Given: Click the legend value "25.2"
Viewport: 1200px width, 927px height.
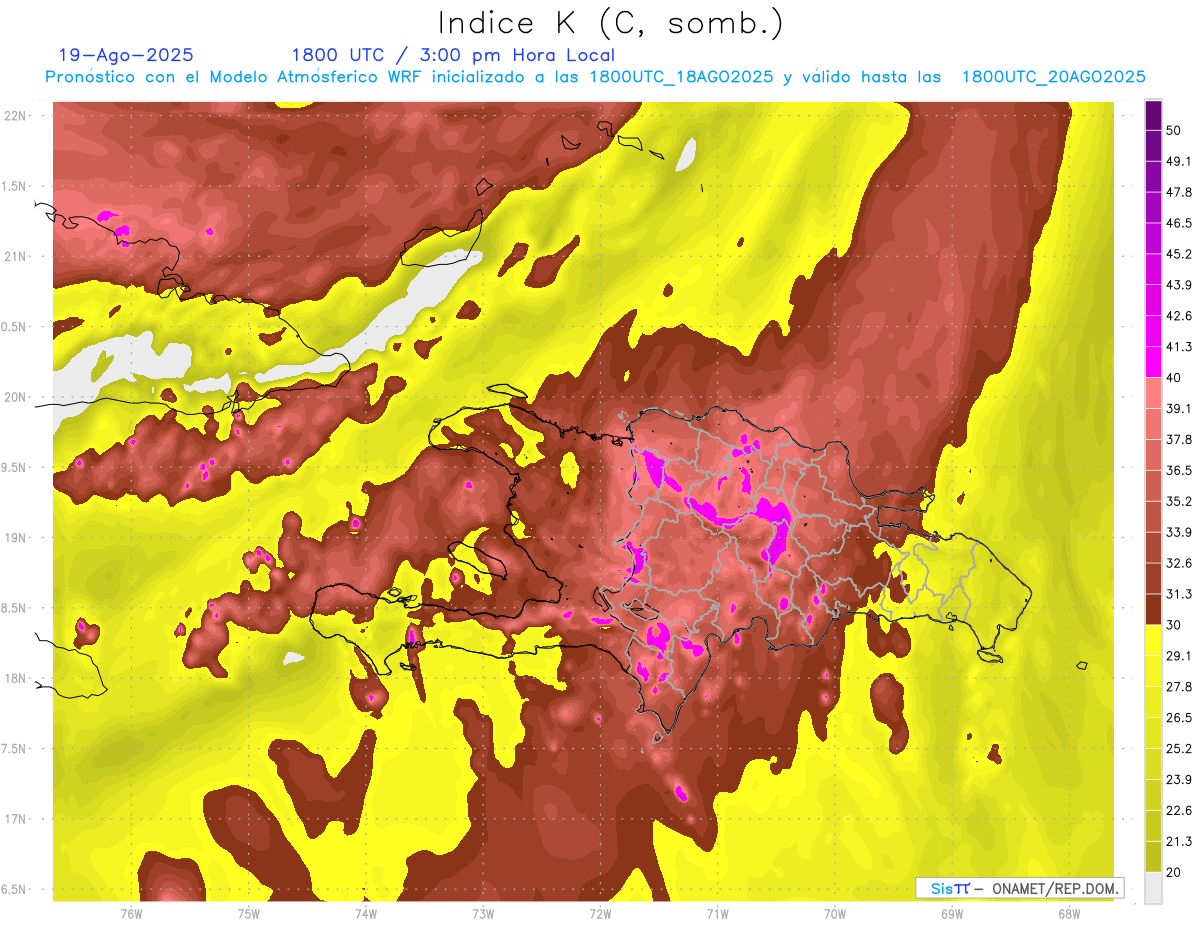Looking at the screenshot, I should [1178, 749].
